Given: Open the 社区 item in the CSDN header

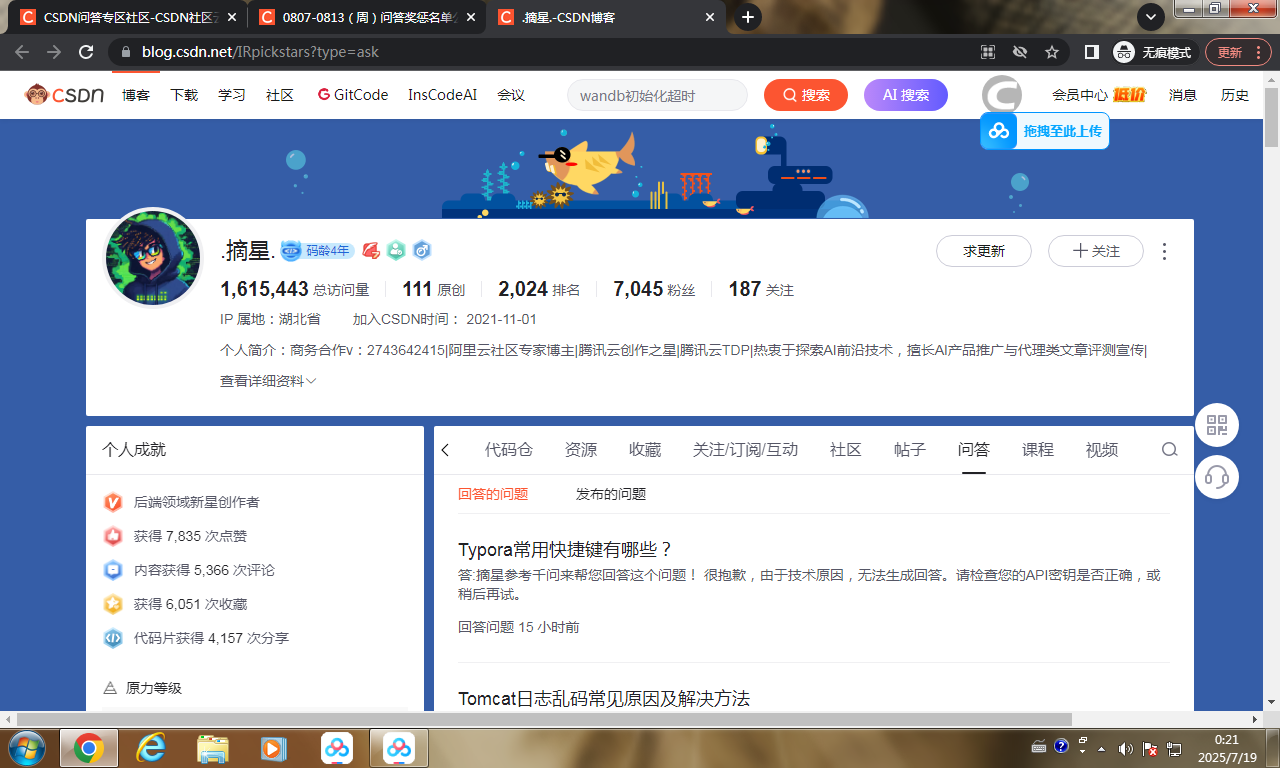Looking at the screenshot, I should point(280,95).
